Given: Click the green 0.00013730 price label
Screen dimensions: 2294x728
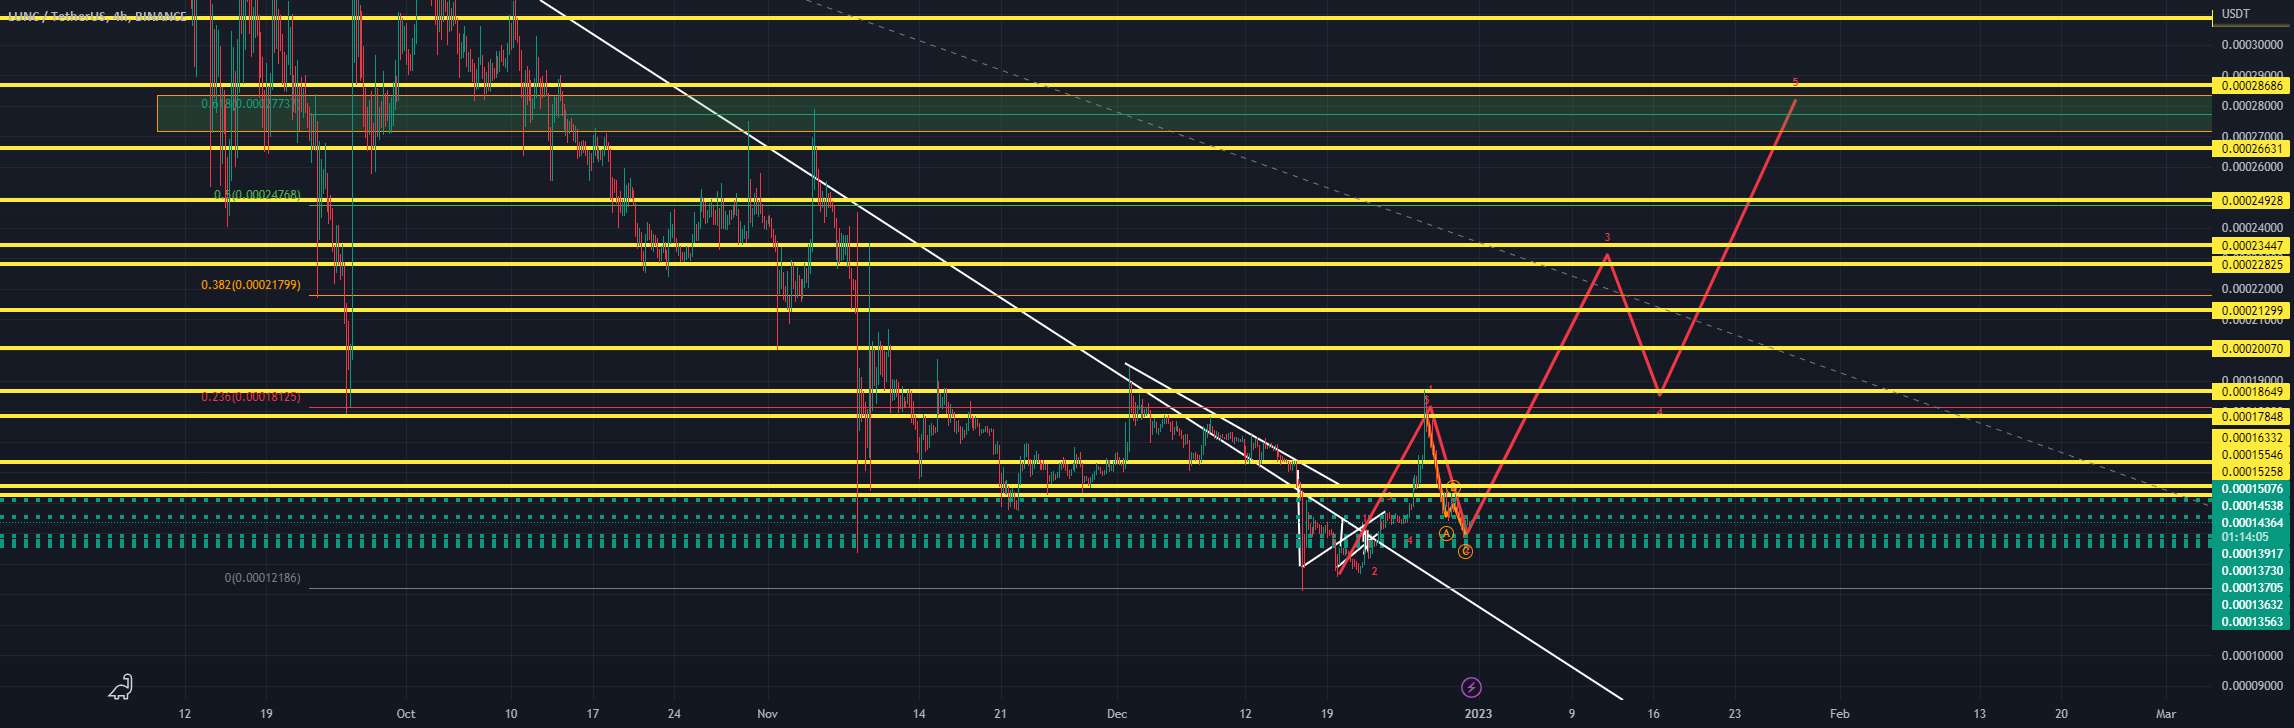Looking at the screenshot, I should pos(2250,571).
